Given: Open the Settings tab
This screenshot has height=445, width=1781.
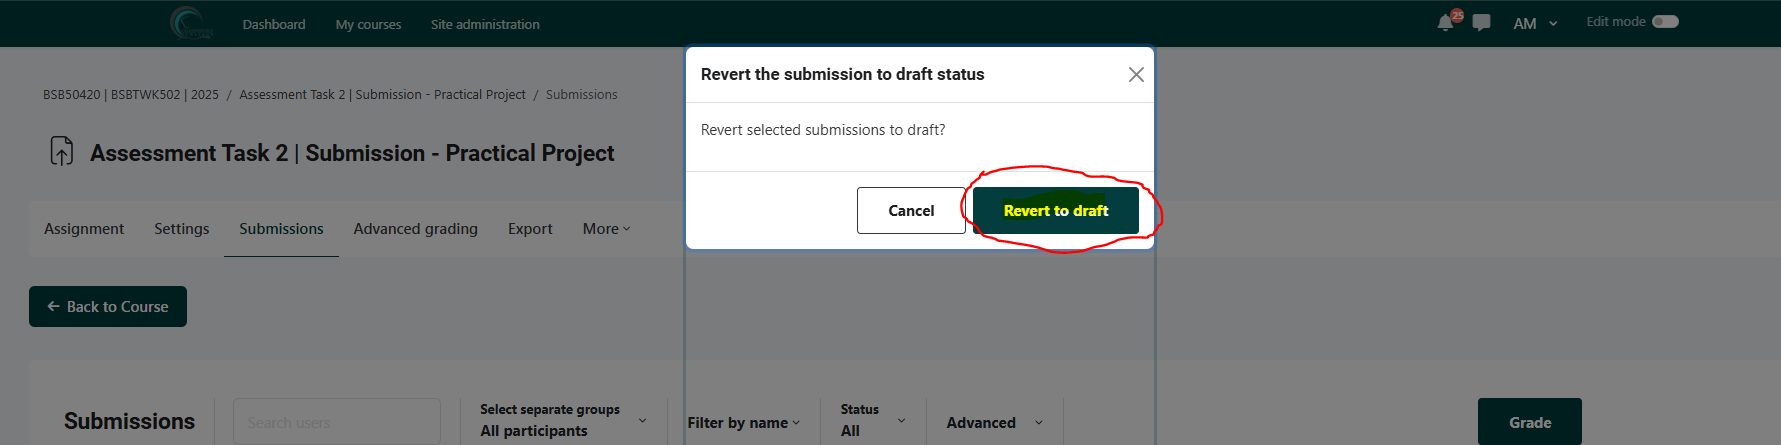Looking at the screenshot, I should point(182,229).
